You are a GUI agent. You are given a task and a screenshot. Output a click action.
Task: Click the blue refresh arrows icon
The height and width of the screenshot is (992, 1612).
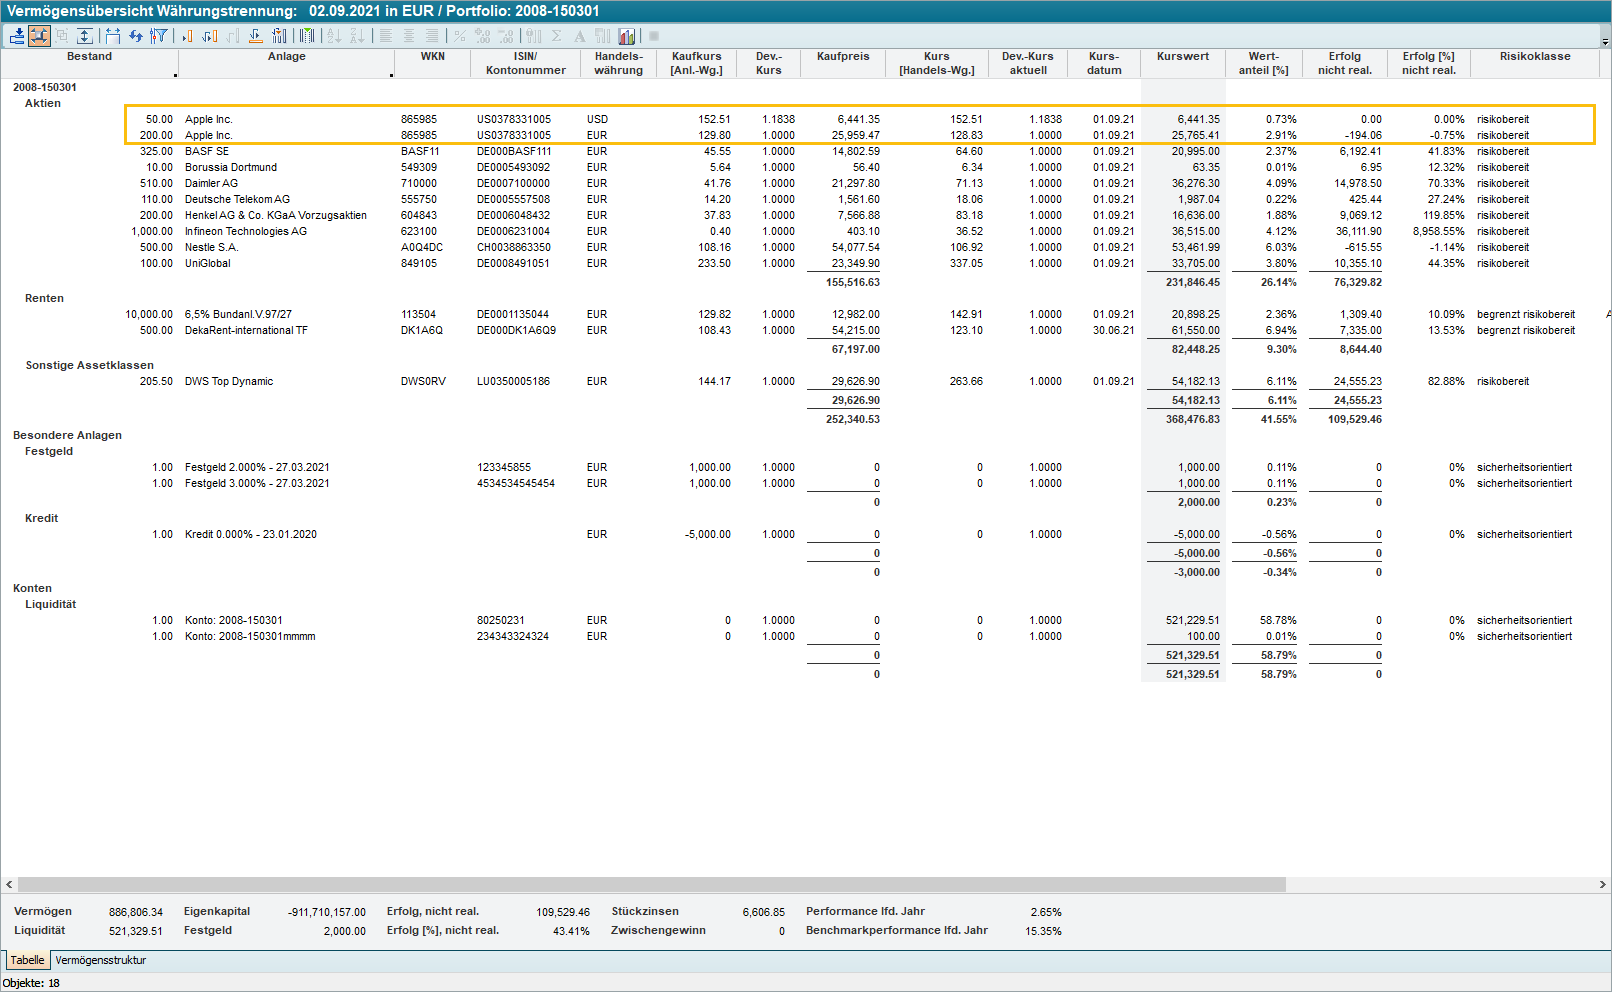click(x=136, y=36)
